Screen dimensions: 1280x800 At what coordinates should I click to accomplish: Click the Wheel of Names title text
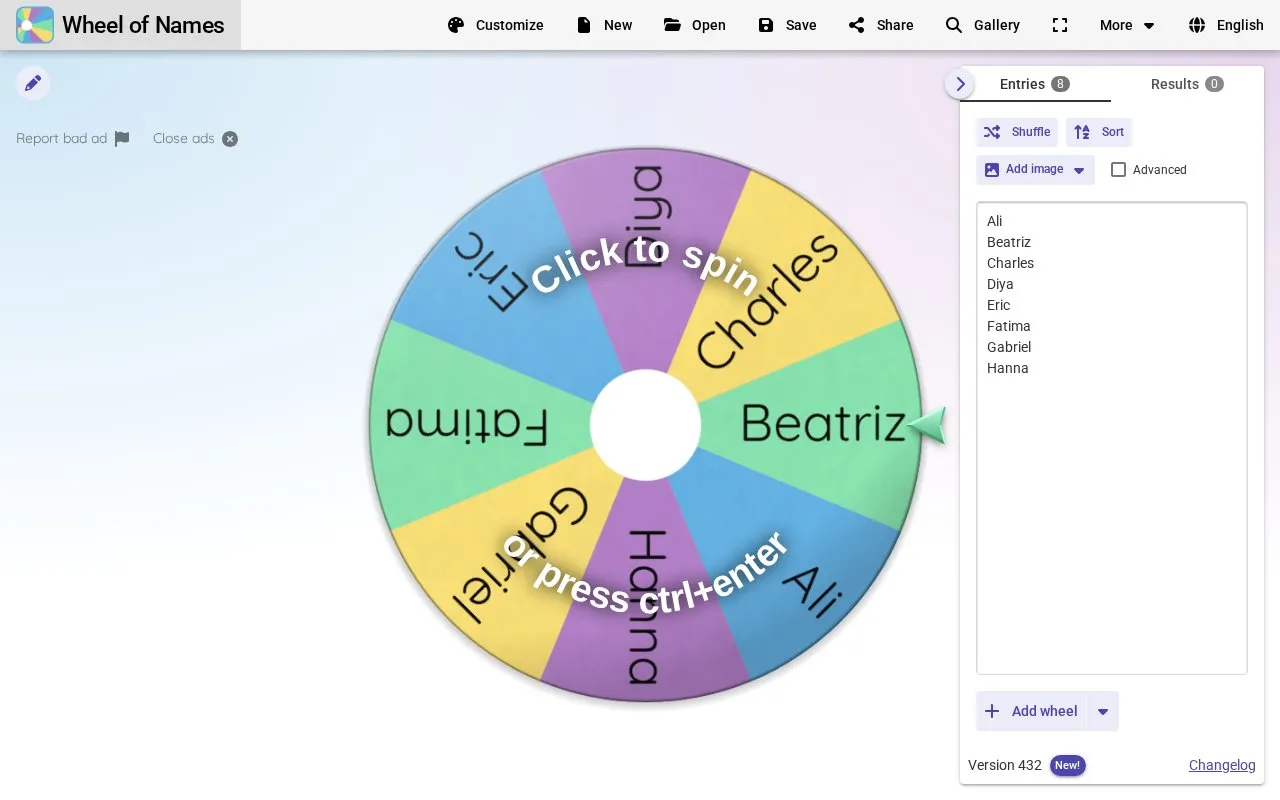coord(143,25)
